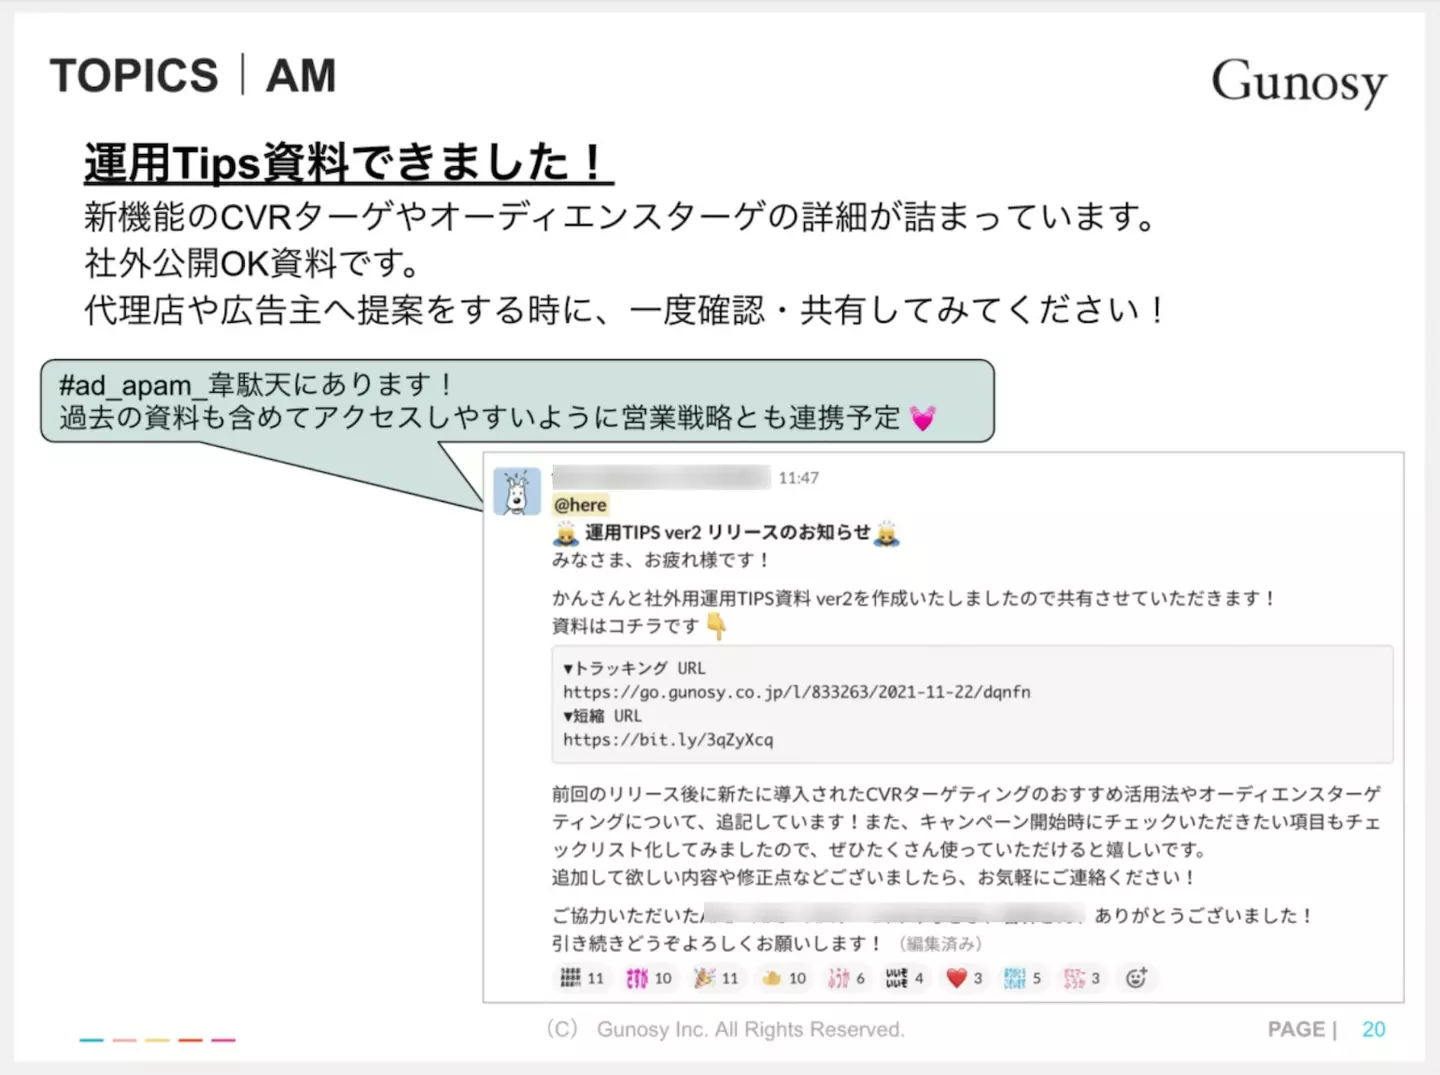Click the '▼トラッキング URL' label
Image resolution: width=1440 pixels, height=1075 pixels.
point(634,668)
